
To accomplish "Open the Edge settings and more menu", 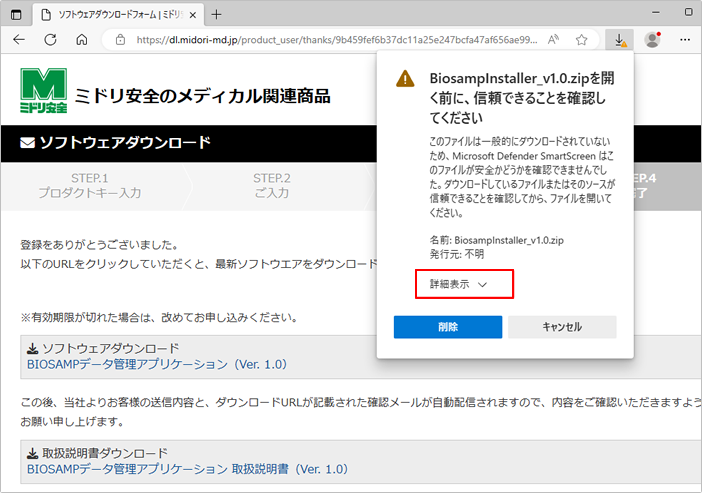I will pos(685,40).
